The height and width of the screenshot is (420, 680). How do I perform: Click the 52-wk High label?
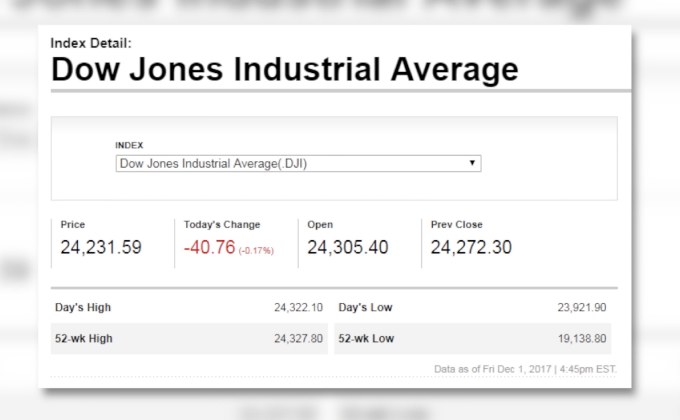84,338
